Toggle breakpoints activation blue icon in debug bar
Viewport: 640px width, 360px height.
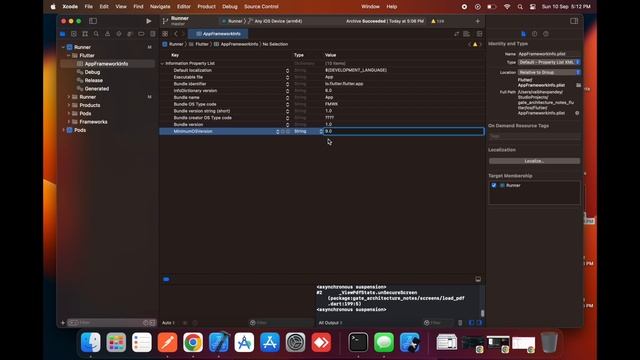pyautogui.click(x=166, y=280)
